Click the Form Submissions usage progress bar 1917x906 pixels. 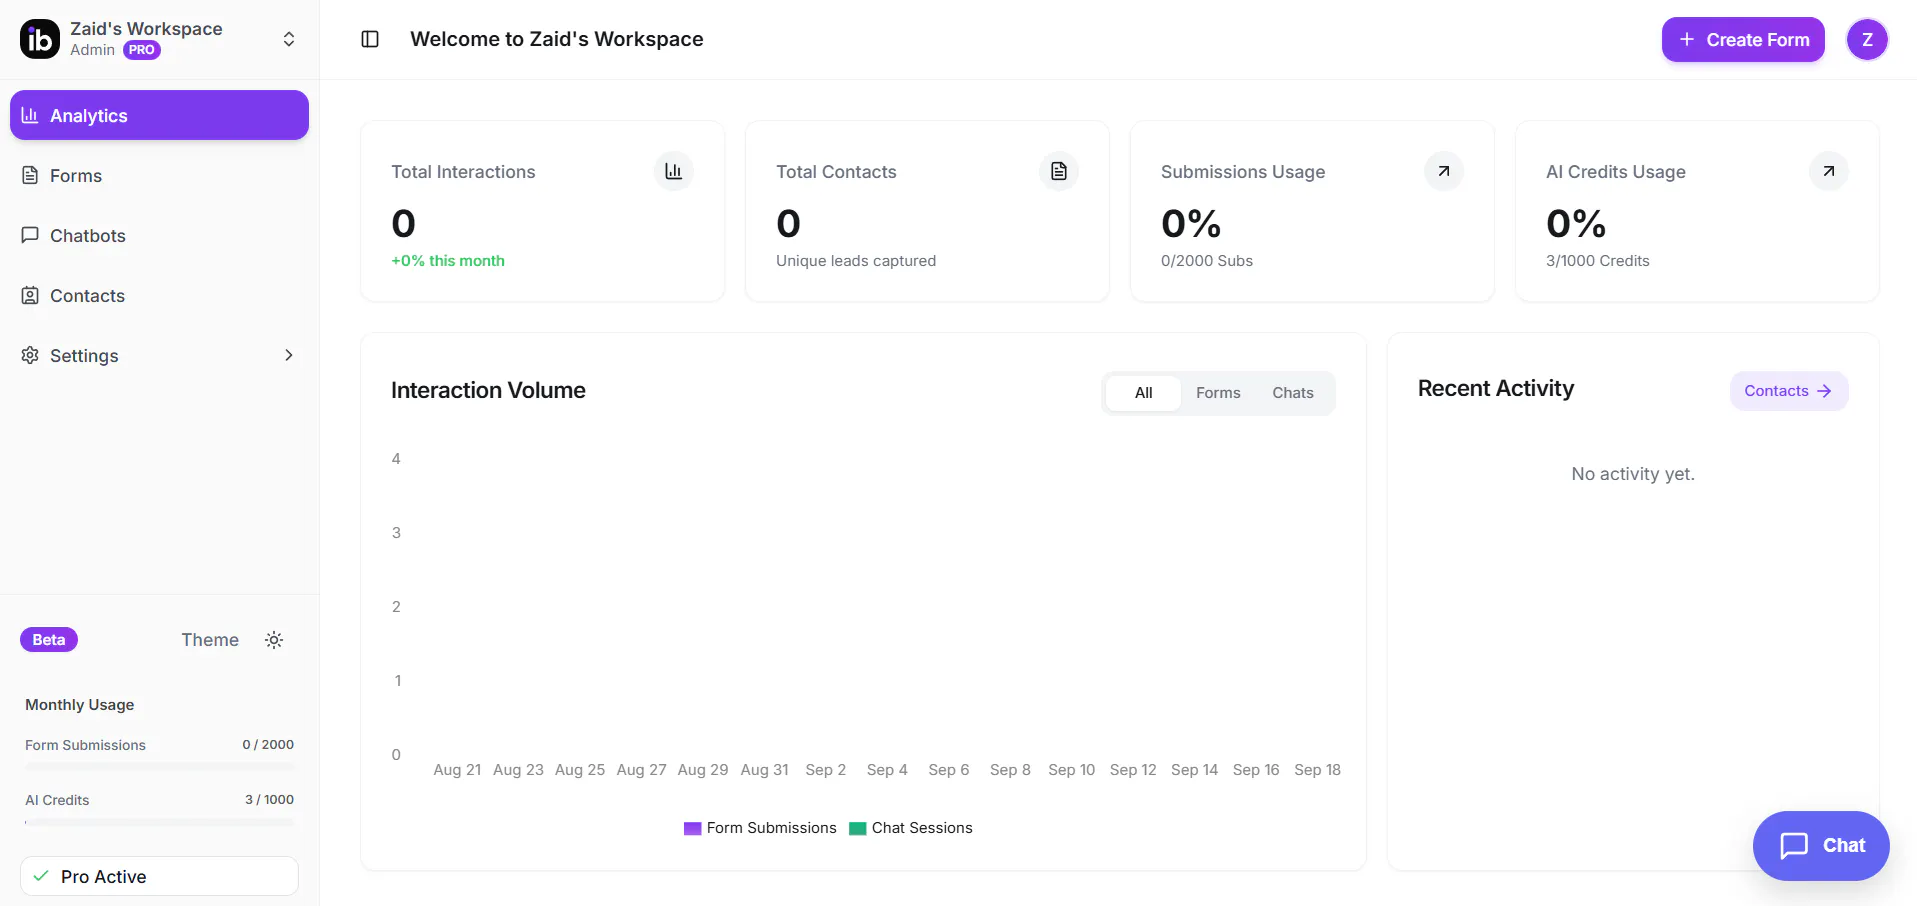[159, 766]
